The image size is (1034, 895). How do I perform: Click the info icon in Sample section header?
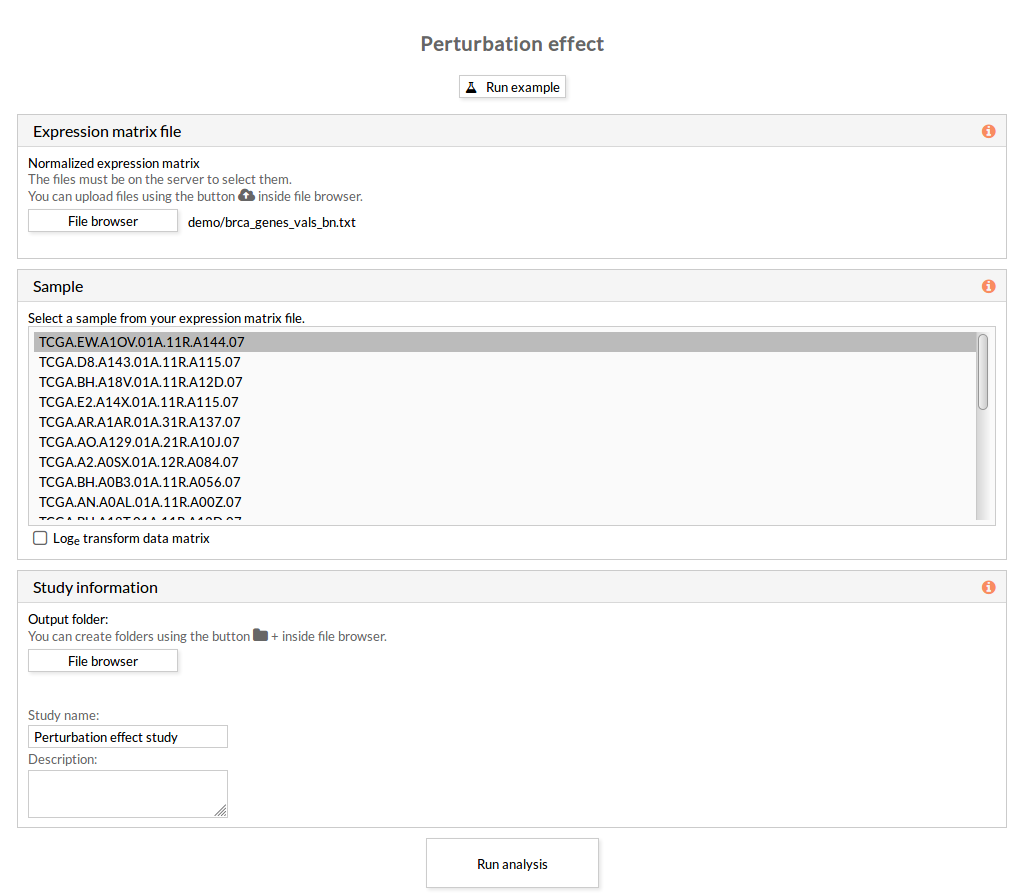[x=988, y=286]
